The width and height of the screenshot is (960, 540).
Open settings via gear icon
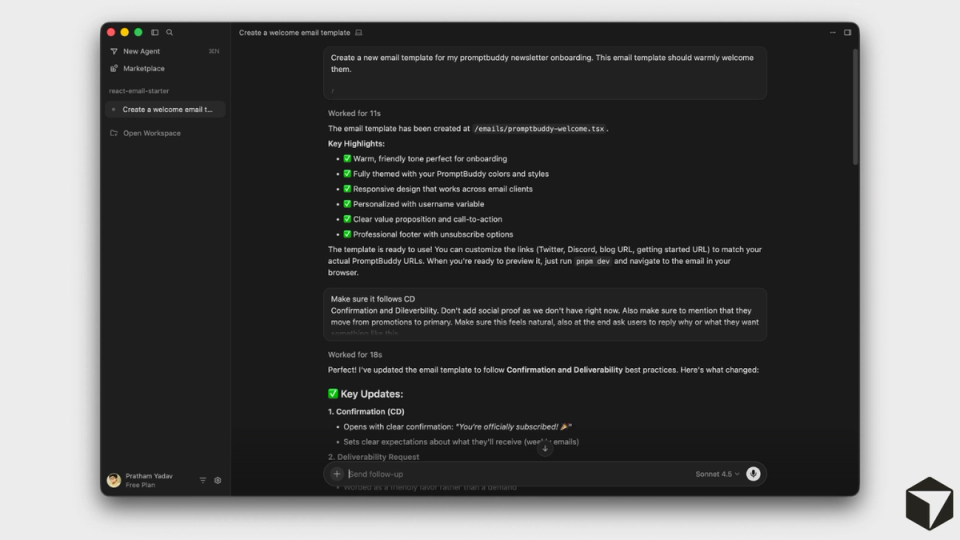(x=218, y=481)
